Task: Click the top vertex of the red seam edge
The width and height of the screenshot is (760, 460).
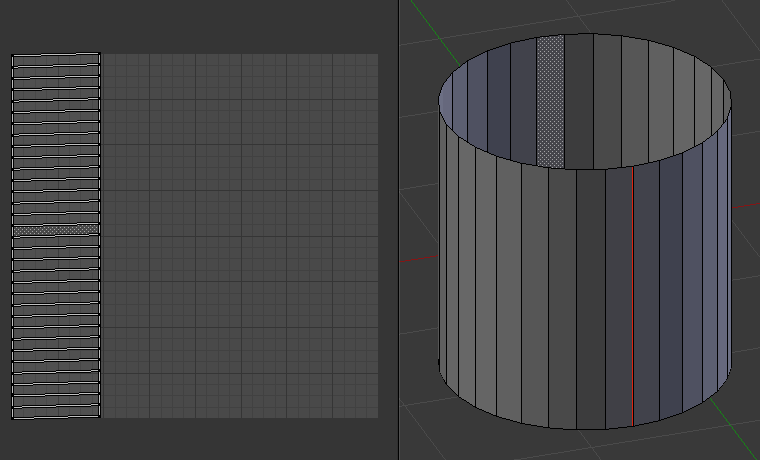Action: [x=633, y=167]
